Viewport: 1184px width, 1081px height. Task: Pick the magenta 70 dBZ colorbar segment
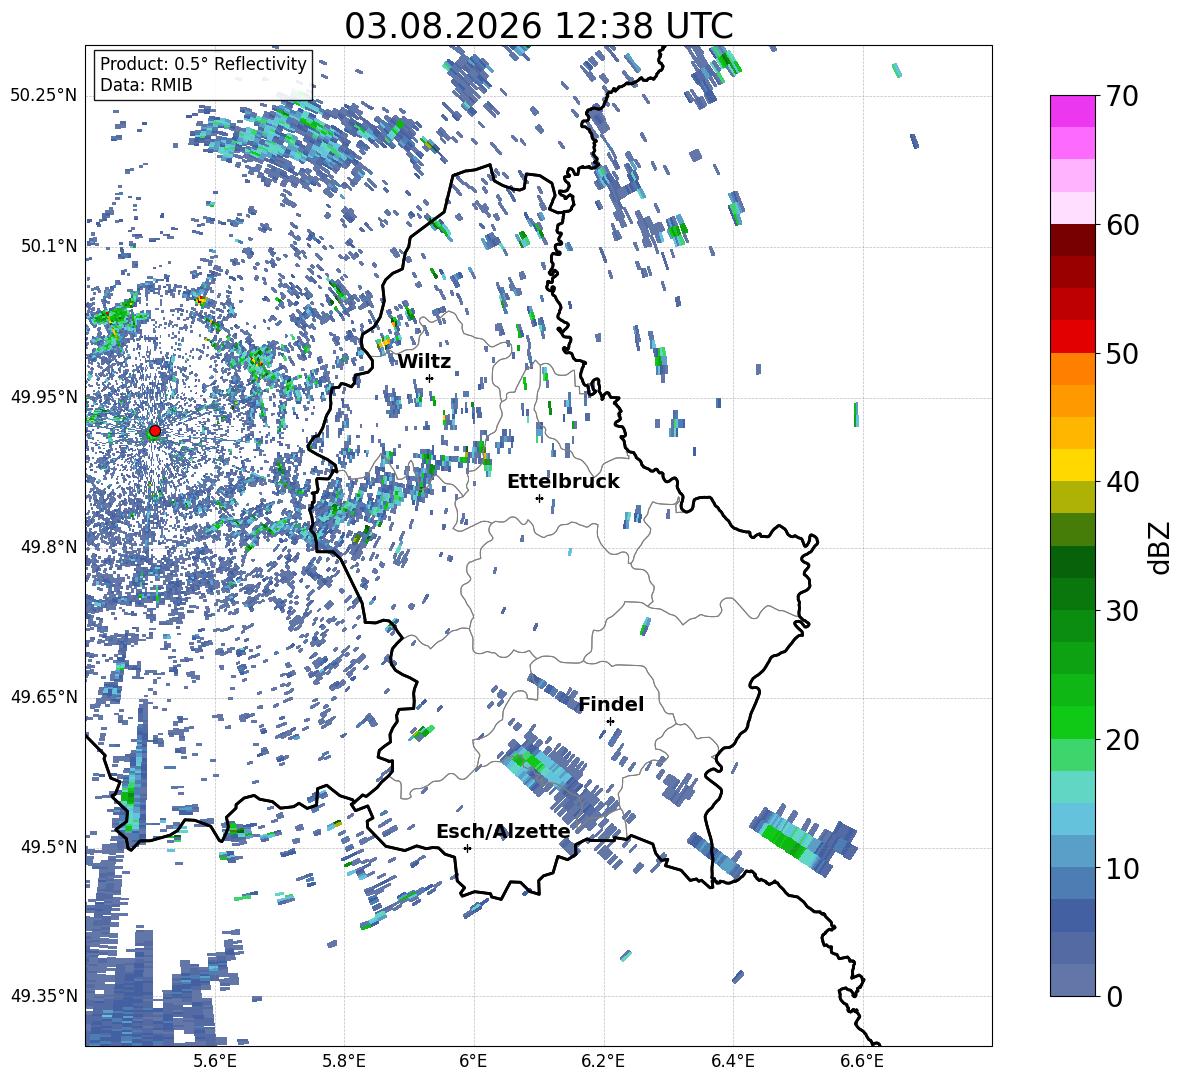(x=1072, y=111)
